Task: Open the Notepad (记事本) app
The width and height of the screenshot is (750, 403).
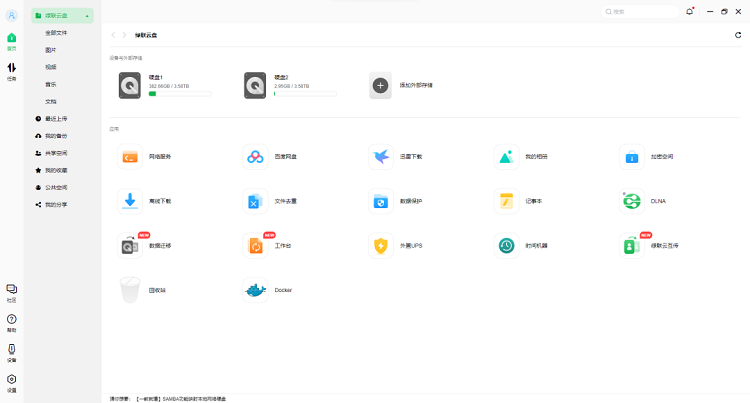Action: (507, 201)
